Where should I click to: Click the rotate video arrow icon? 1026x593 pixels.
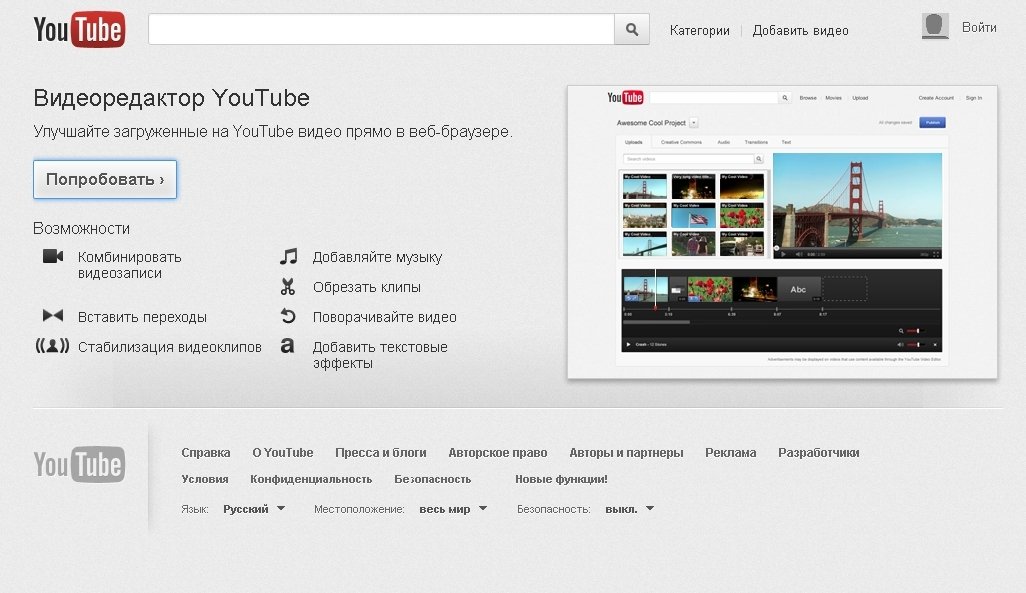pos(289,315)
